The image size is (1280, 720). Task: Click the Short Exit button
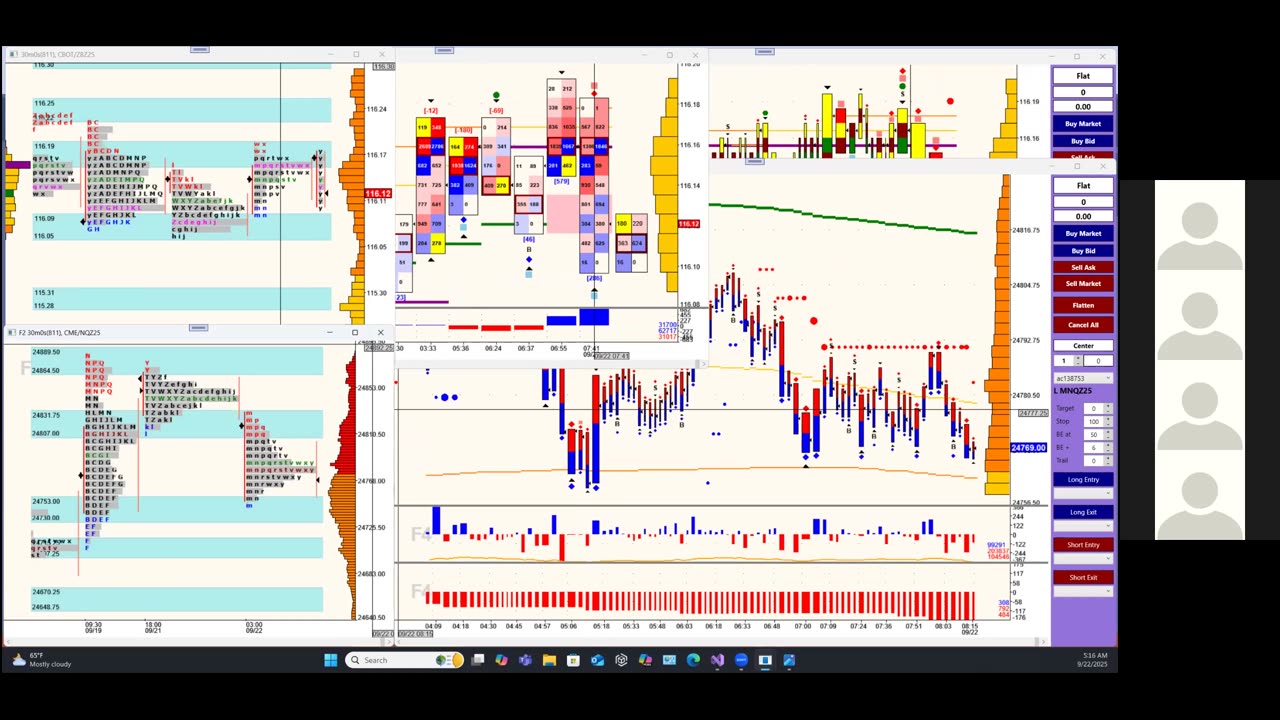click(x=1083, y=577)
